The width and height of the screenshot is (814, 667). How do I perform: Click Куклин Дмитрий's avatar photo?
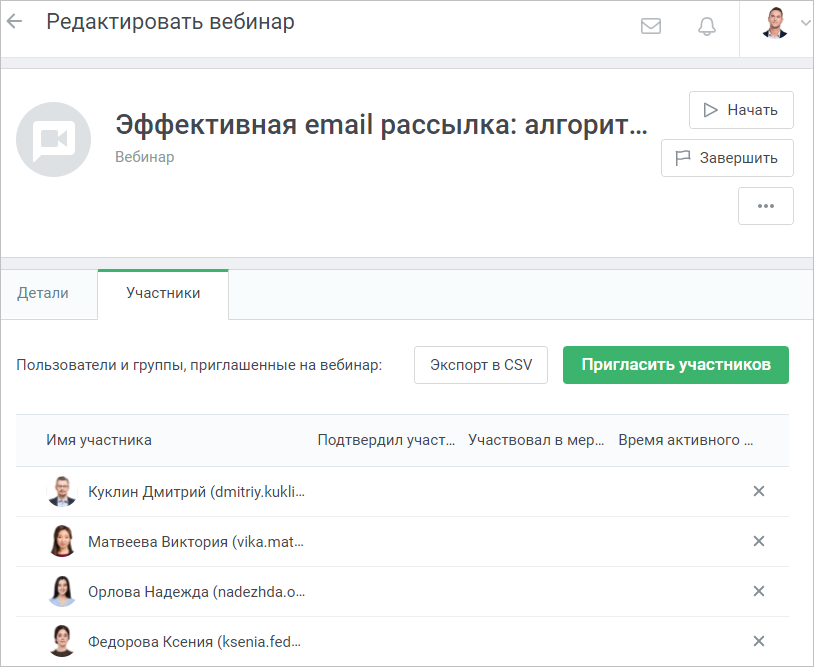pyautogui.click(x=62, y=491)
